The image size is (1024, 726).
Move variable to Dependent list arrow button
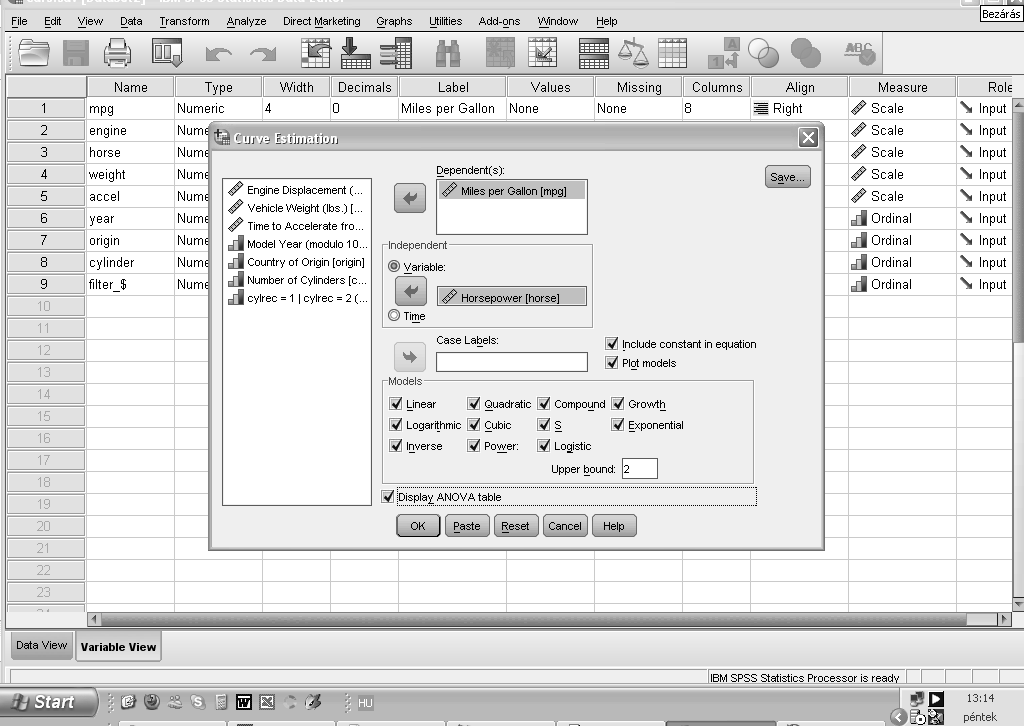409,198
